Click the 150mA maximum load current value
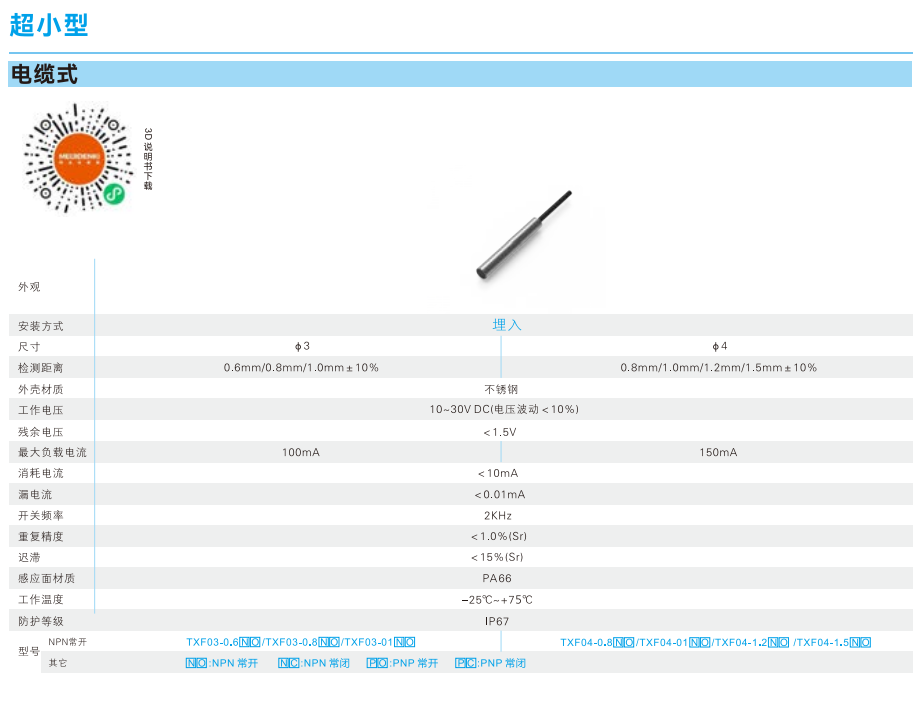This screenshot has width=920, height=701. click(718, 452)
